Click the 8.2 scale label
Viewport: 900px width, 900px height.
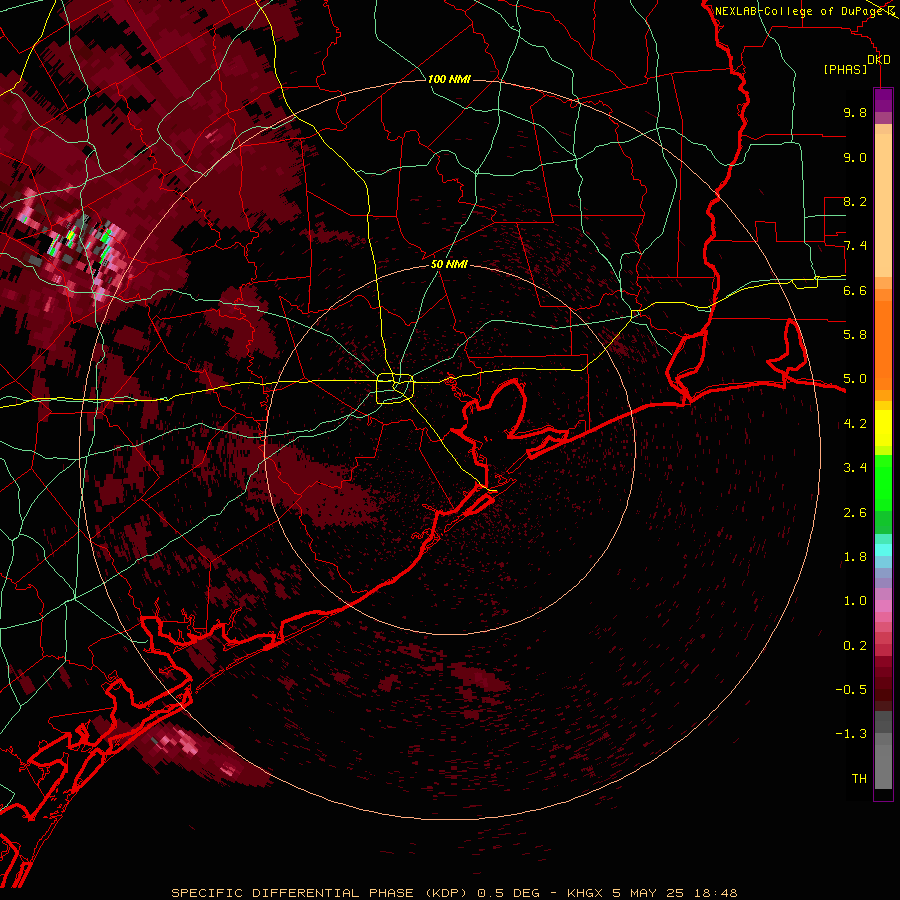click(855, 201)
